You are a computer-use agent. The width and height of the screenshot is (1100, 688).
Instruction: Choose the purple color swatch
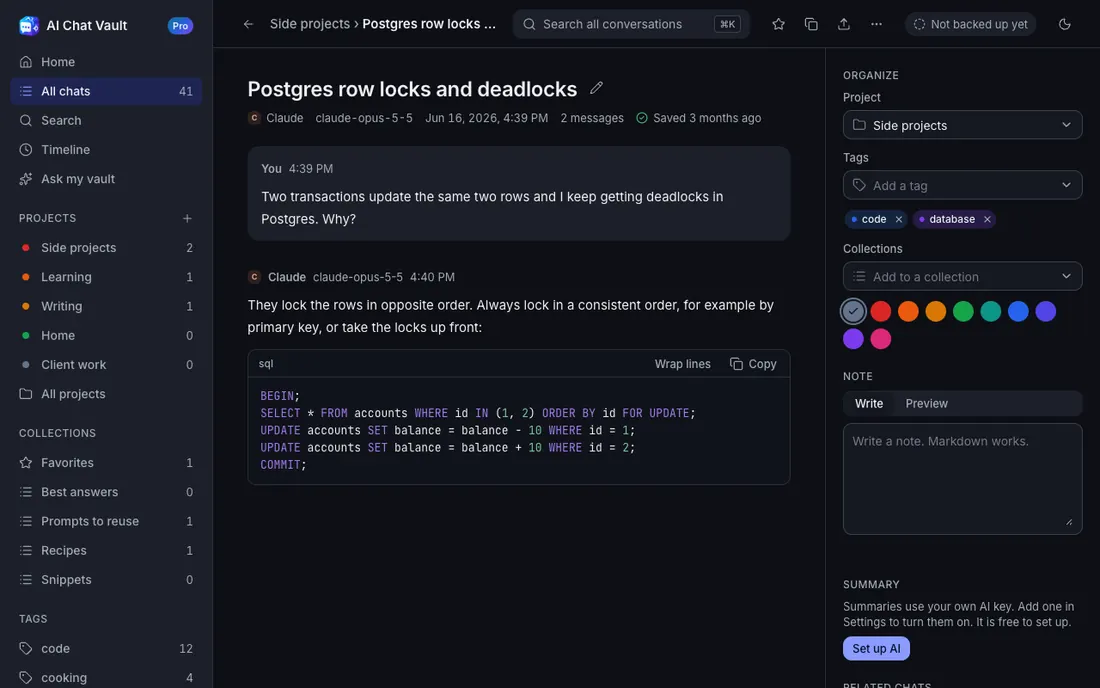click(x=853, y=339)
